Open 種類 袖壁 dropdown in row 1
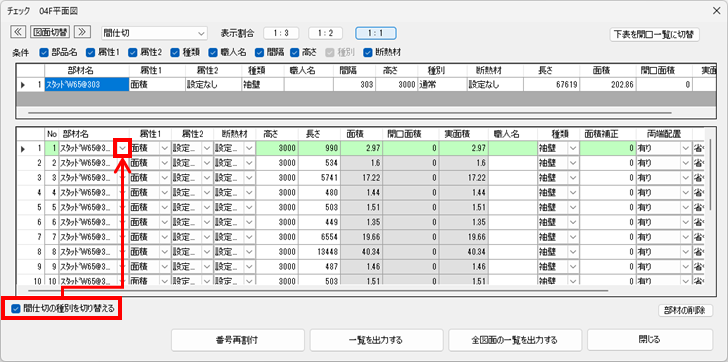 point(572,148)
